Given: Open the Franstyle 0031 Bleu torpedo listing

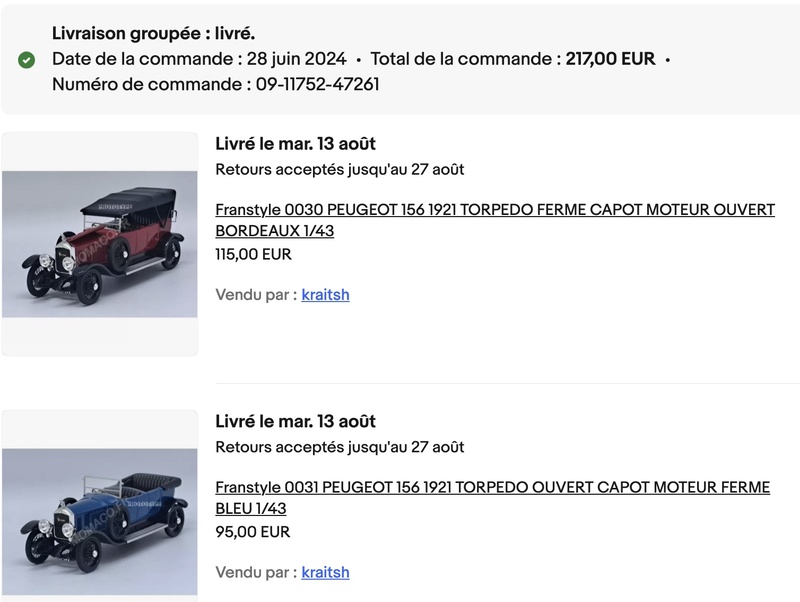Looking at the screenshot, I should (493, 497).
